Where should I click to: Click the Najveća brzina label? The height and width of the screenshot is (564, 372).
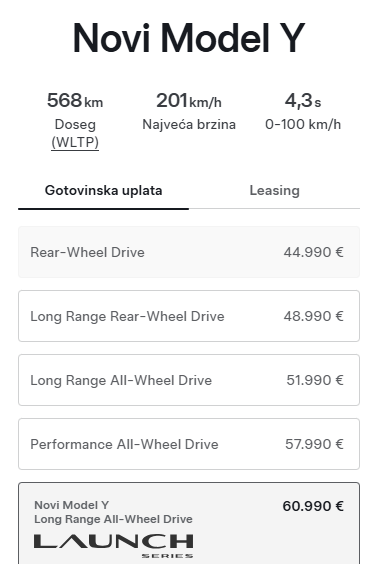point(189,124)
